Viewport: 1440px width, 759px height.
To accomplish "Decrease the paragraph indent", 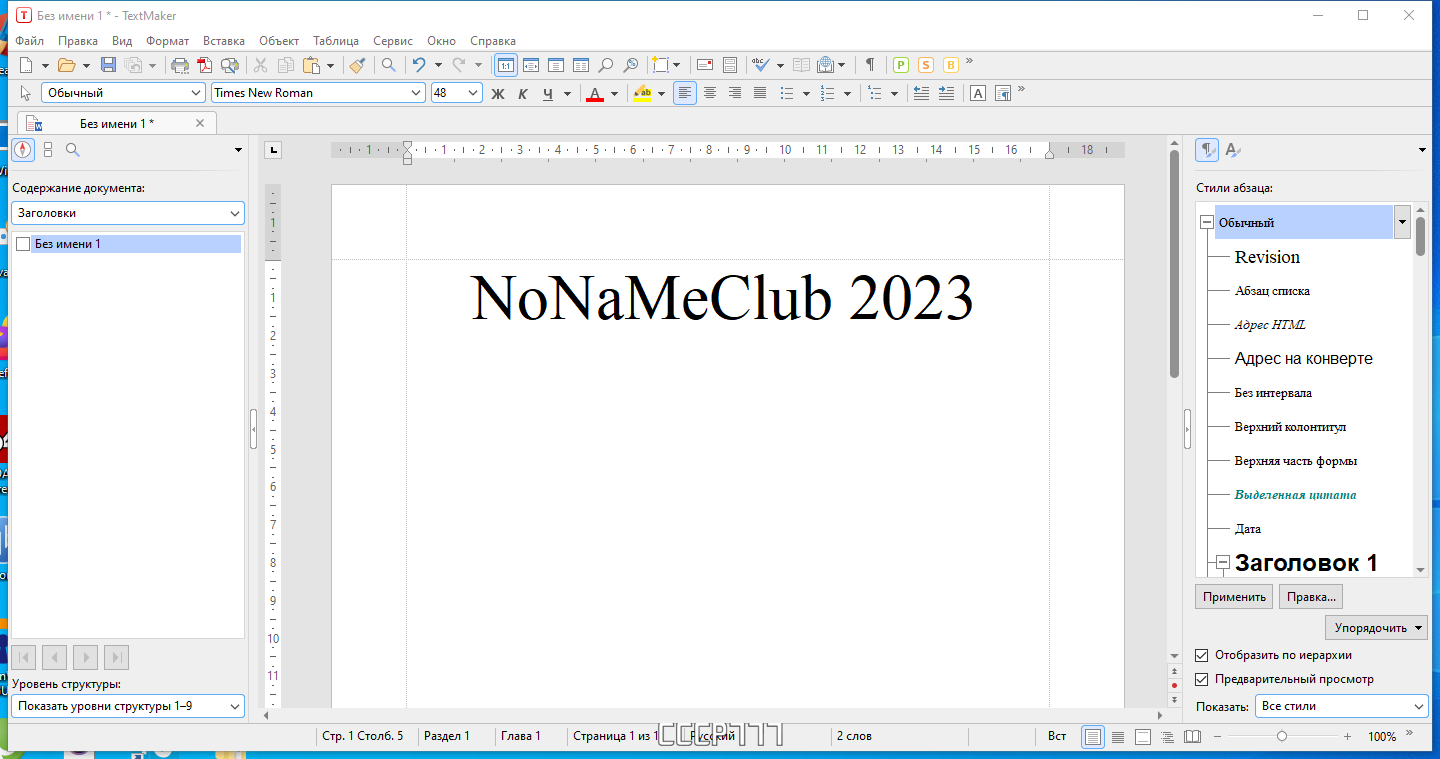I will (x=921, y=93).
